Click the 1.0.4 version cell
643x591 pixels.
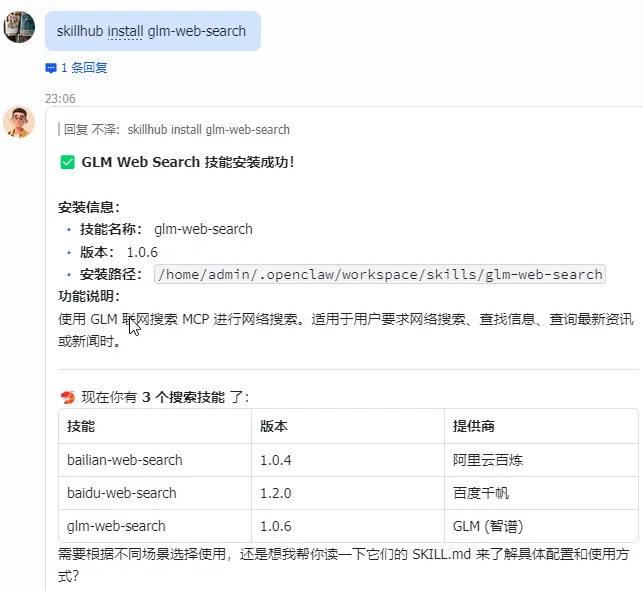pyautogui.click(x=348, y=460)
